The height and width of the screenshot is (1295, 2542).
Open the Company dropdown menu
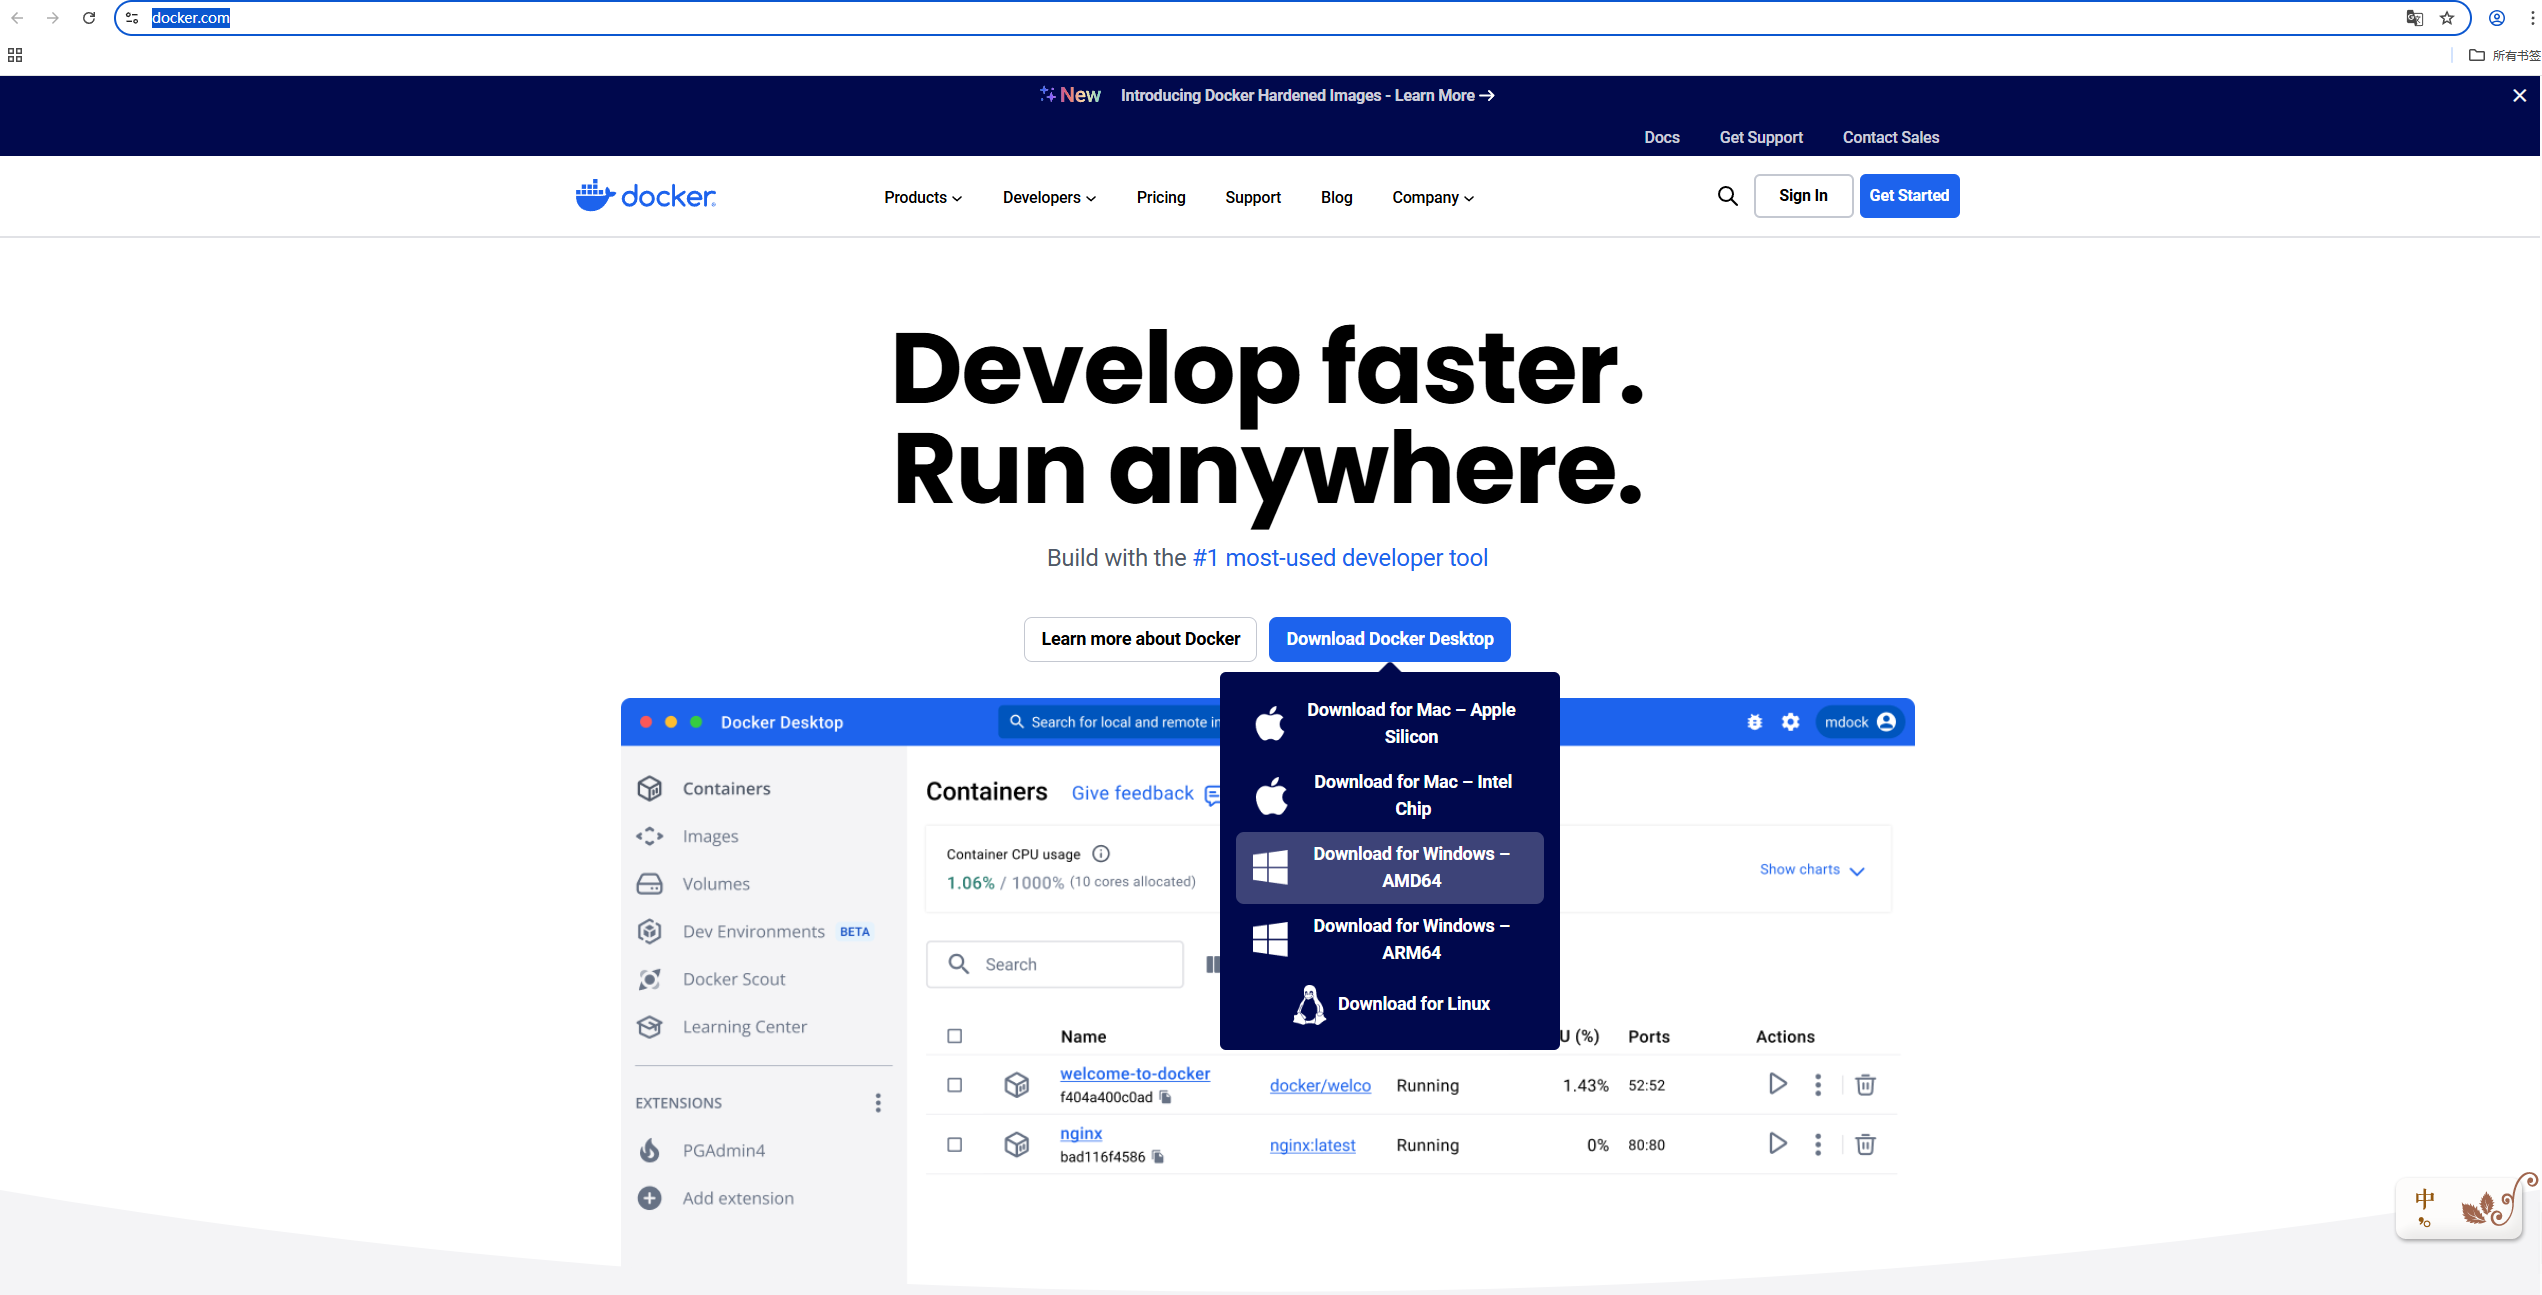[x=1432, y=198]
